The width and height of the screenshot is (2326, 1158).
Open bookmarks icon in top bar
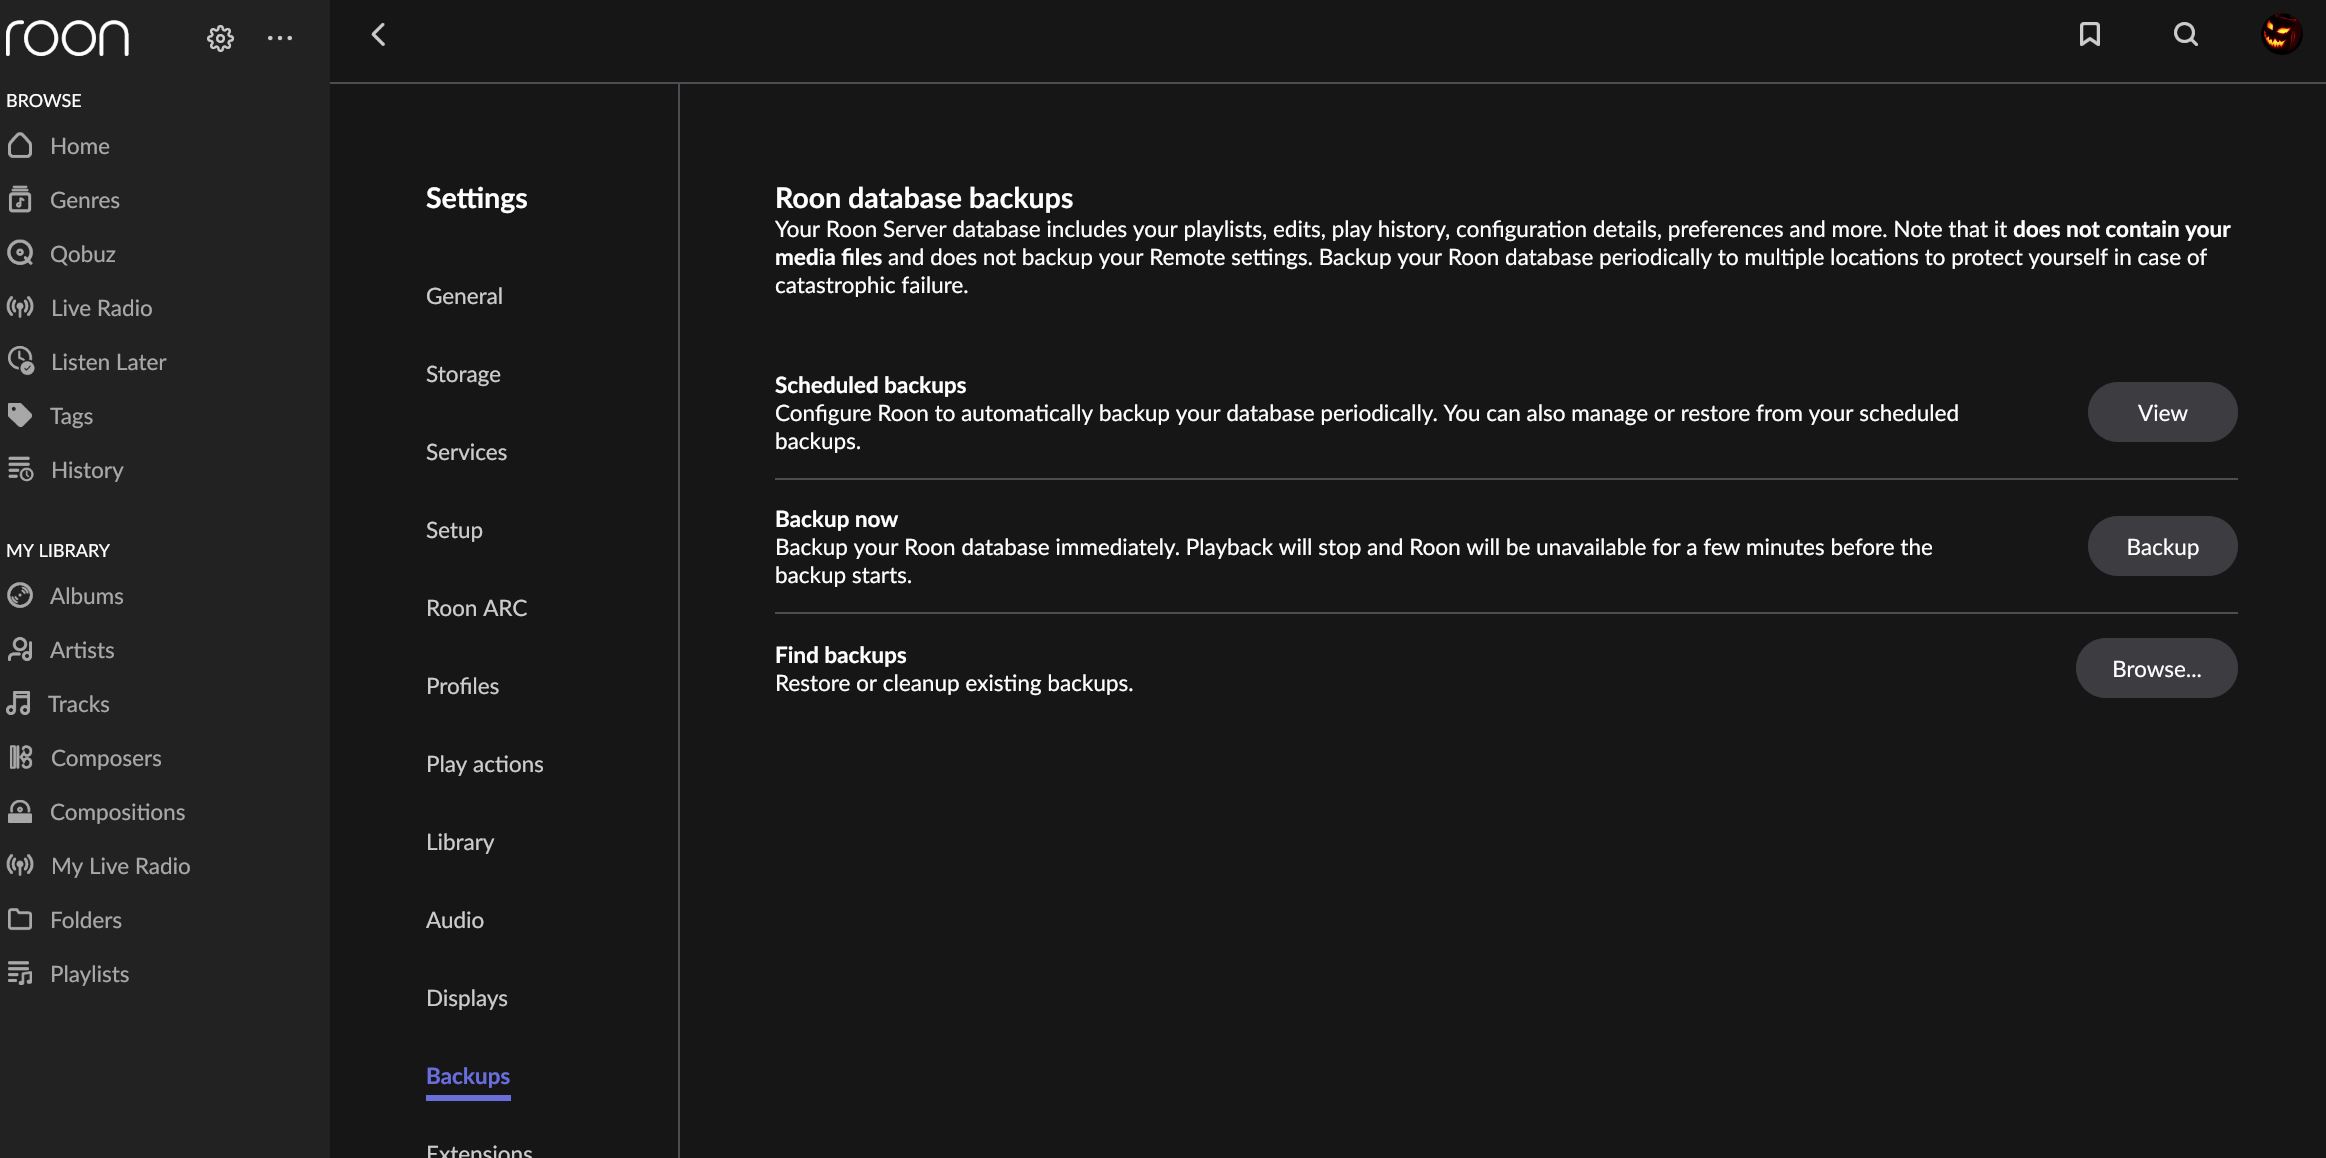point(2089,35)
